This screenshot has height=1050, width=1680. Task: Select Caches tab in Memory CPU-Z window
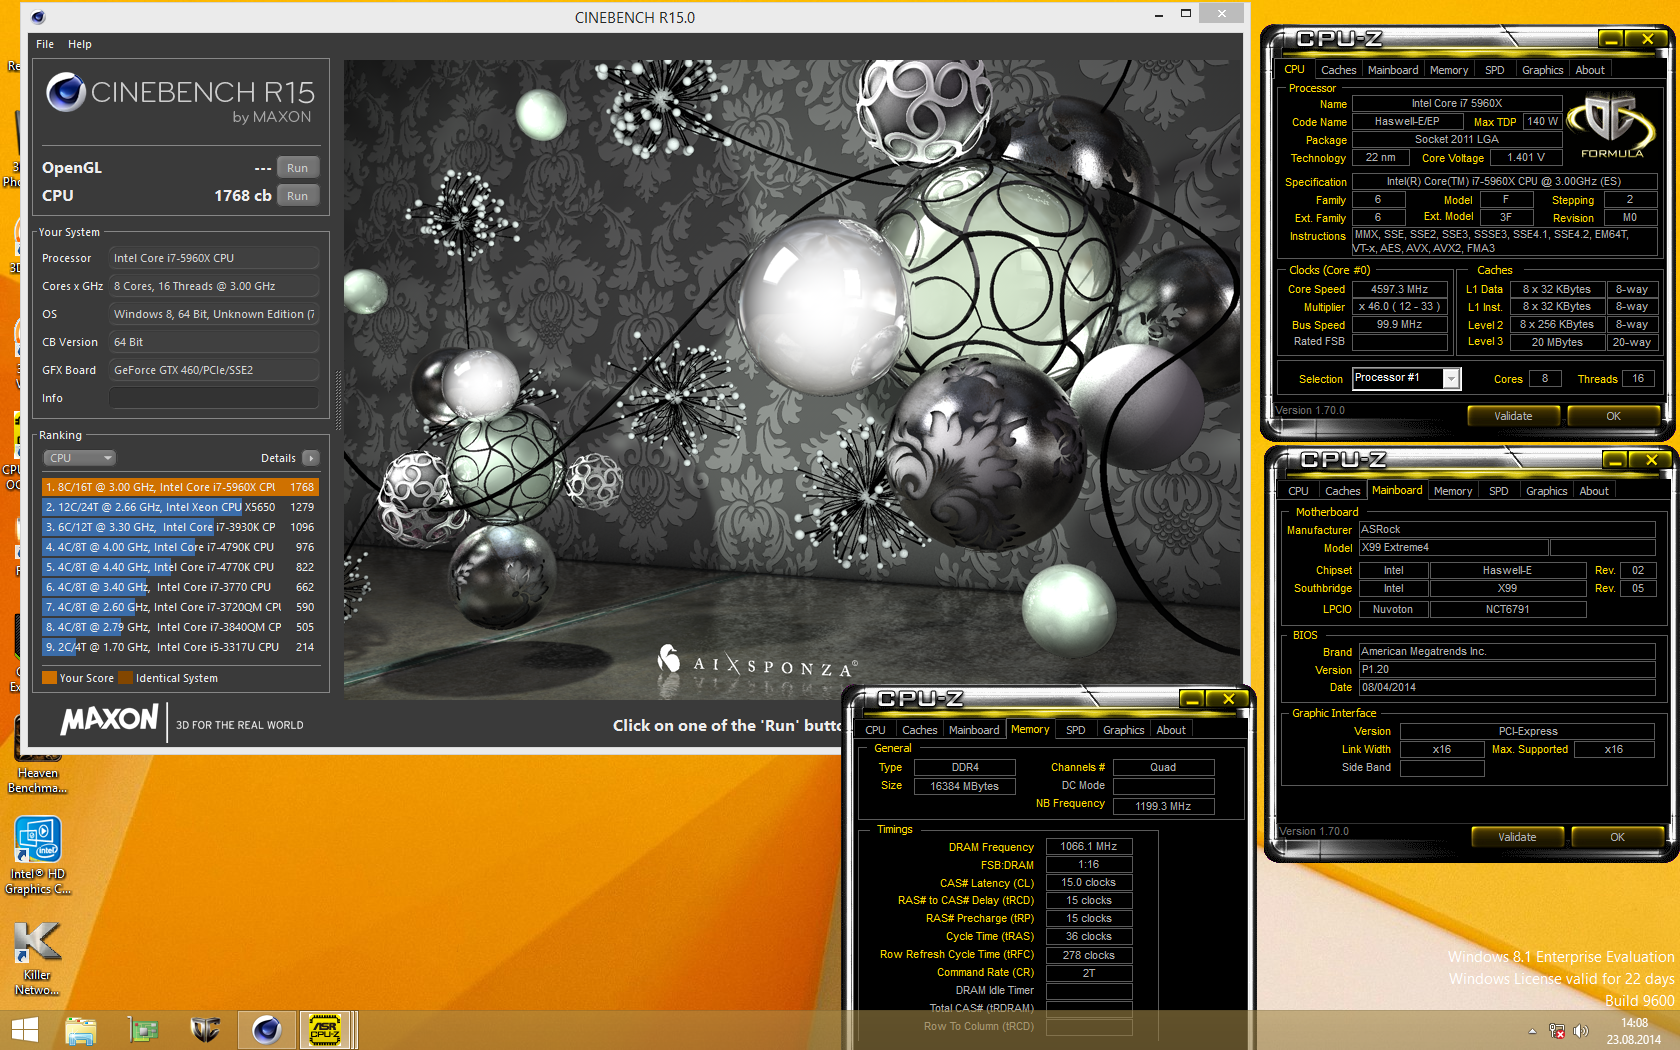click(x=919, y=730)
